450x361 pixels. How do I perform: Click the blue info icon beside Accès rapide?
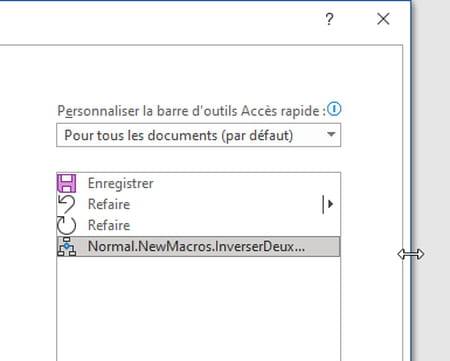tap(334, 109)
